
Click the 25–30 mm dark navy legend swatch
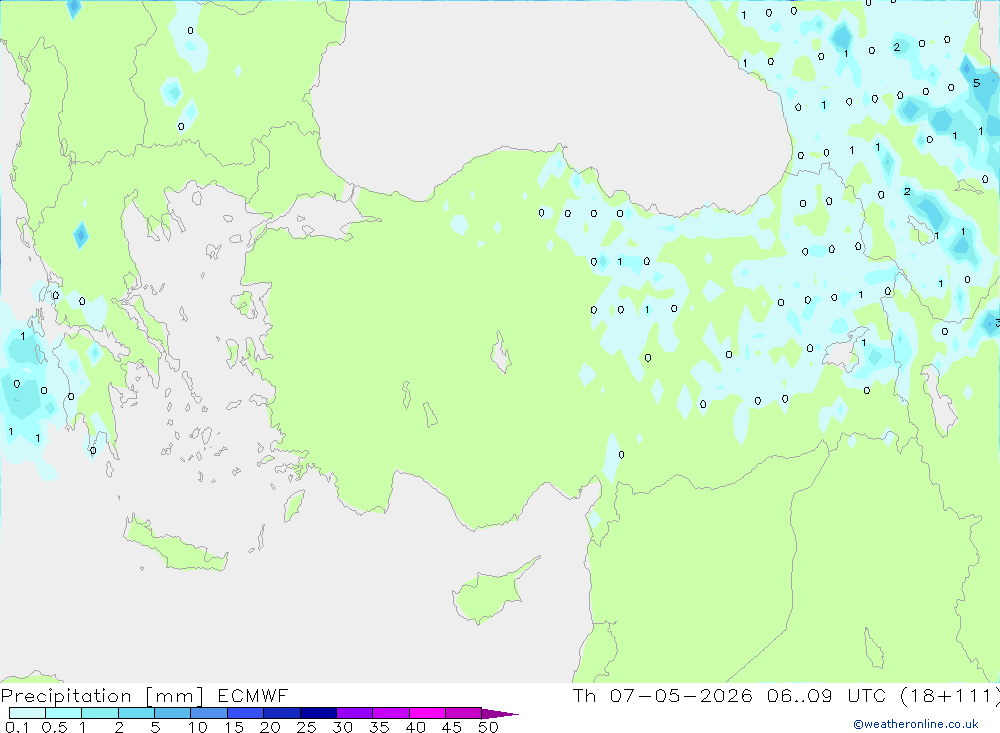pos(318,713)
